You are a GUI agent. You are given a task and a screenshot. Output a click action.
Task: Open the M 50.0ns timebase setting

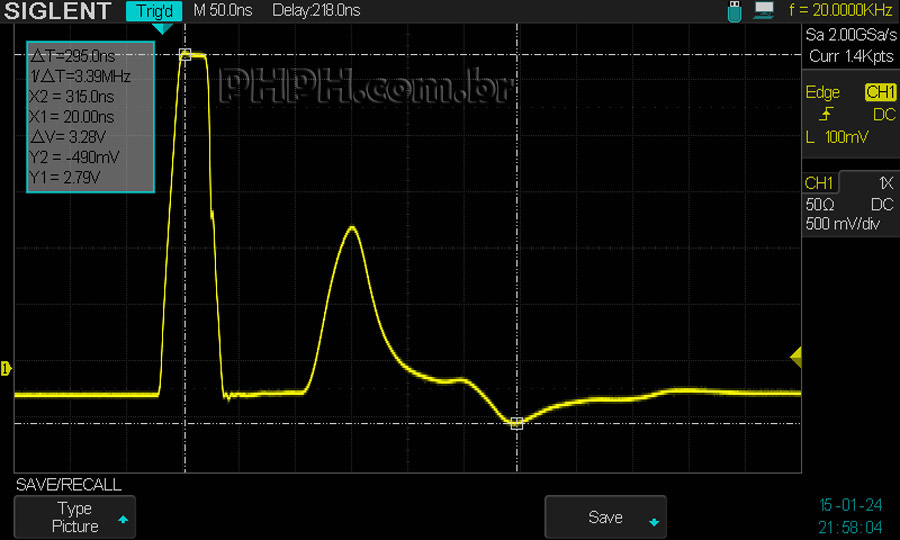pos(223,11)
